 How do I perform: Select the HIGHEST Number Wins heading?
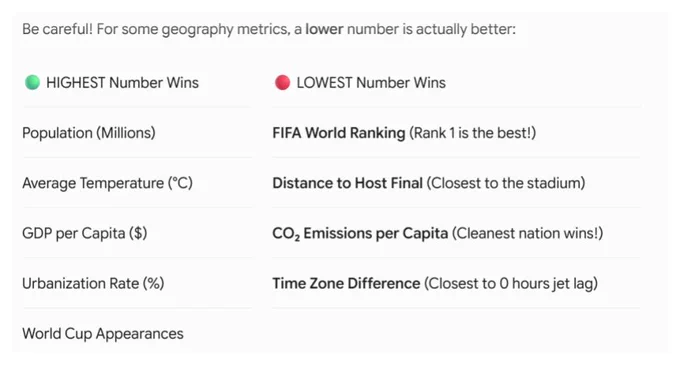coord(122,82)
